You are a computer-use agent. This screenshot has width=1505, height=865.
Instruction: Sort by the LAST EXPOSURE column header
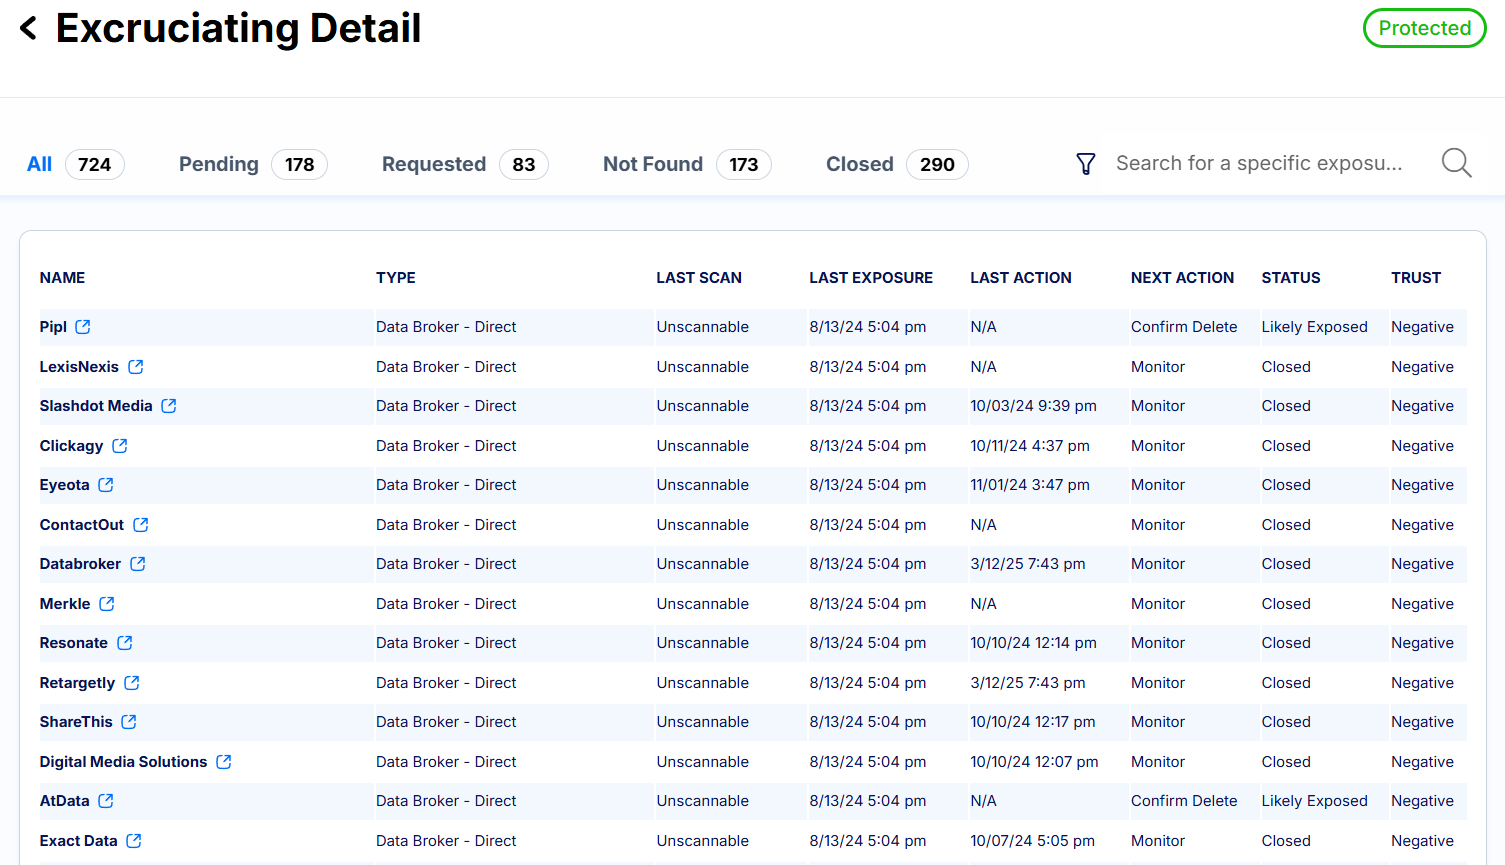(871, 278)
